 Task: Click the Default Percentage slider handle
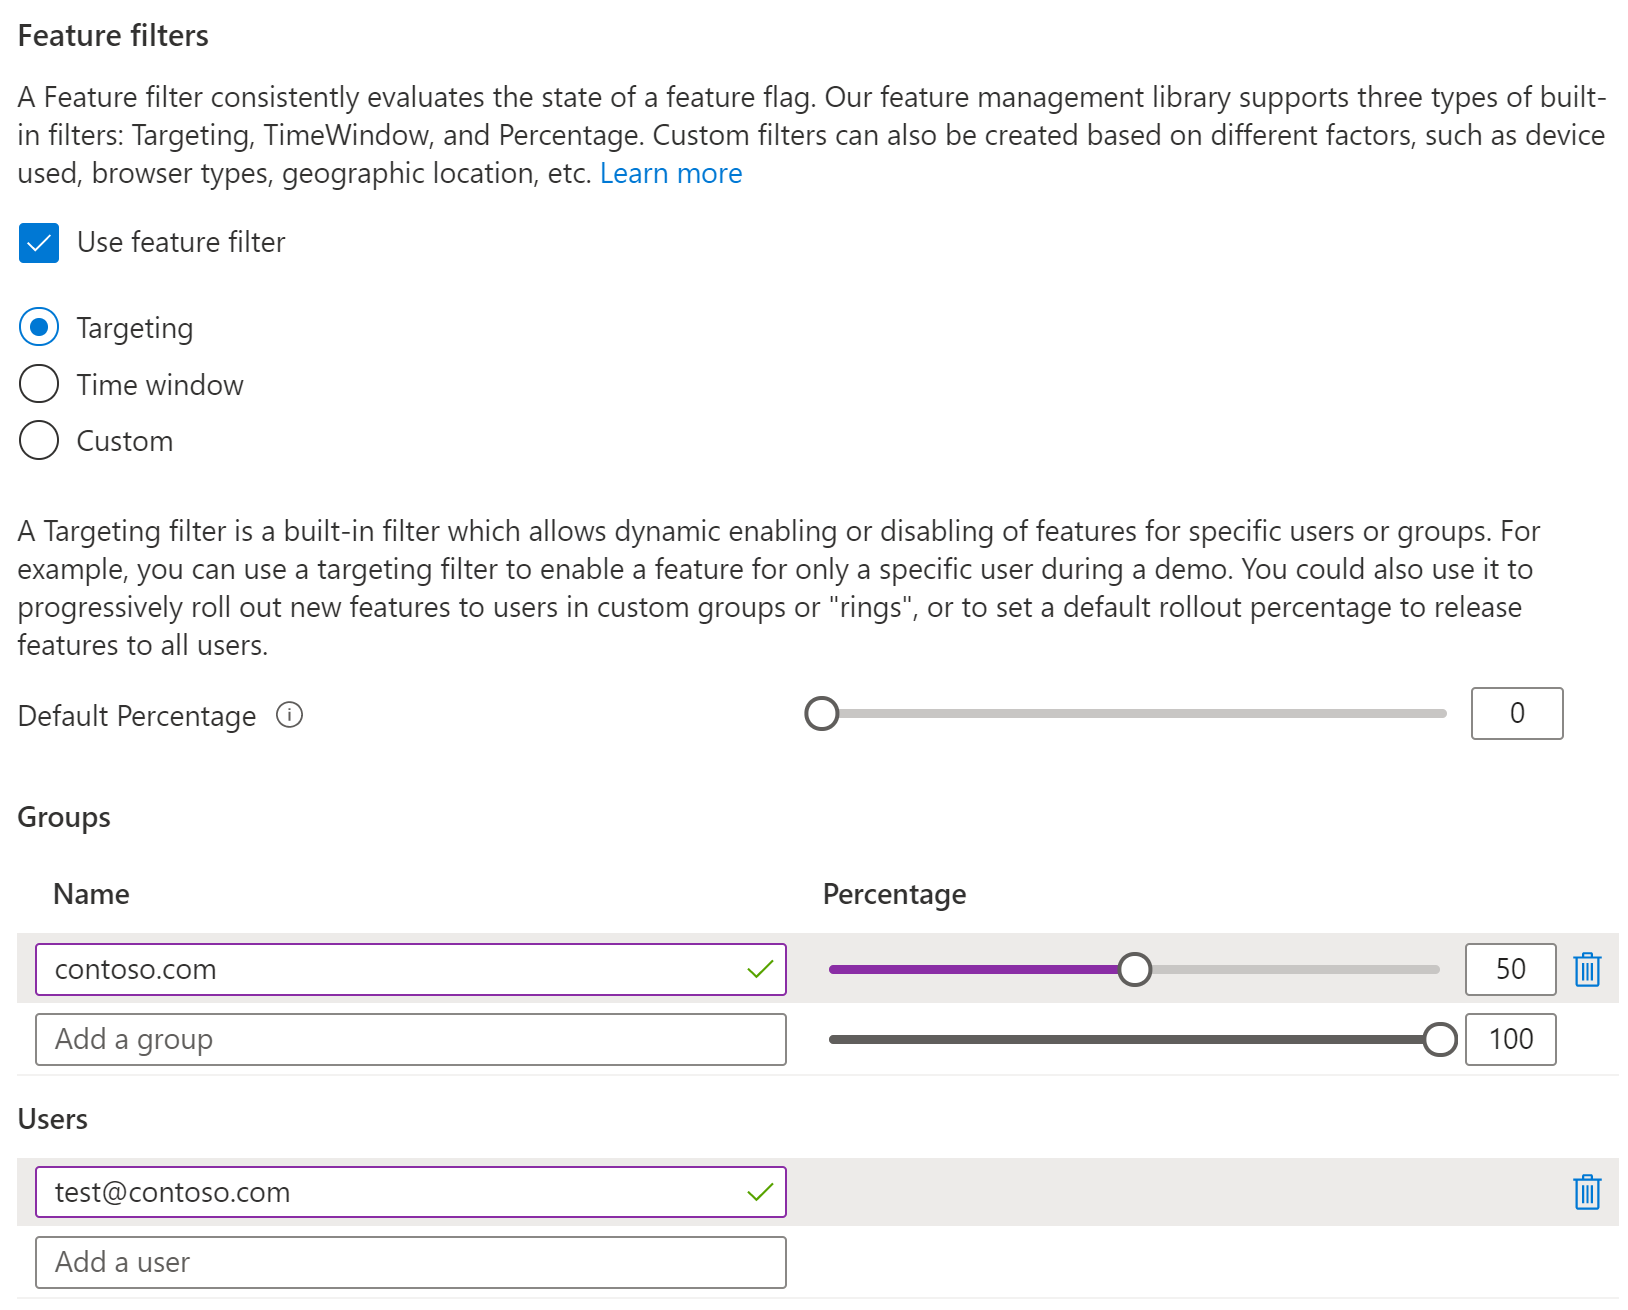[x=822, y=714]
